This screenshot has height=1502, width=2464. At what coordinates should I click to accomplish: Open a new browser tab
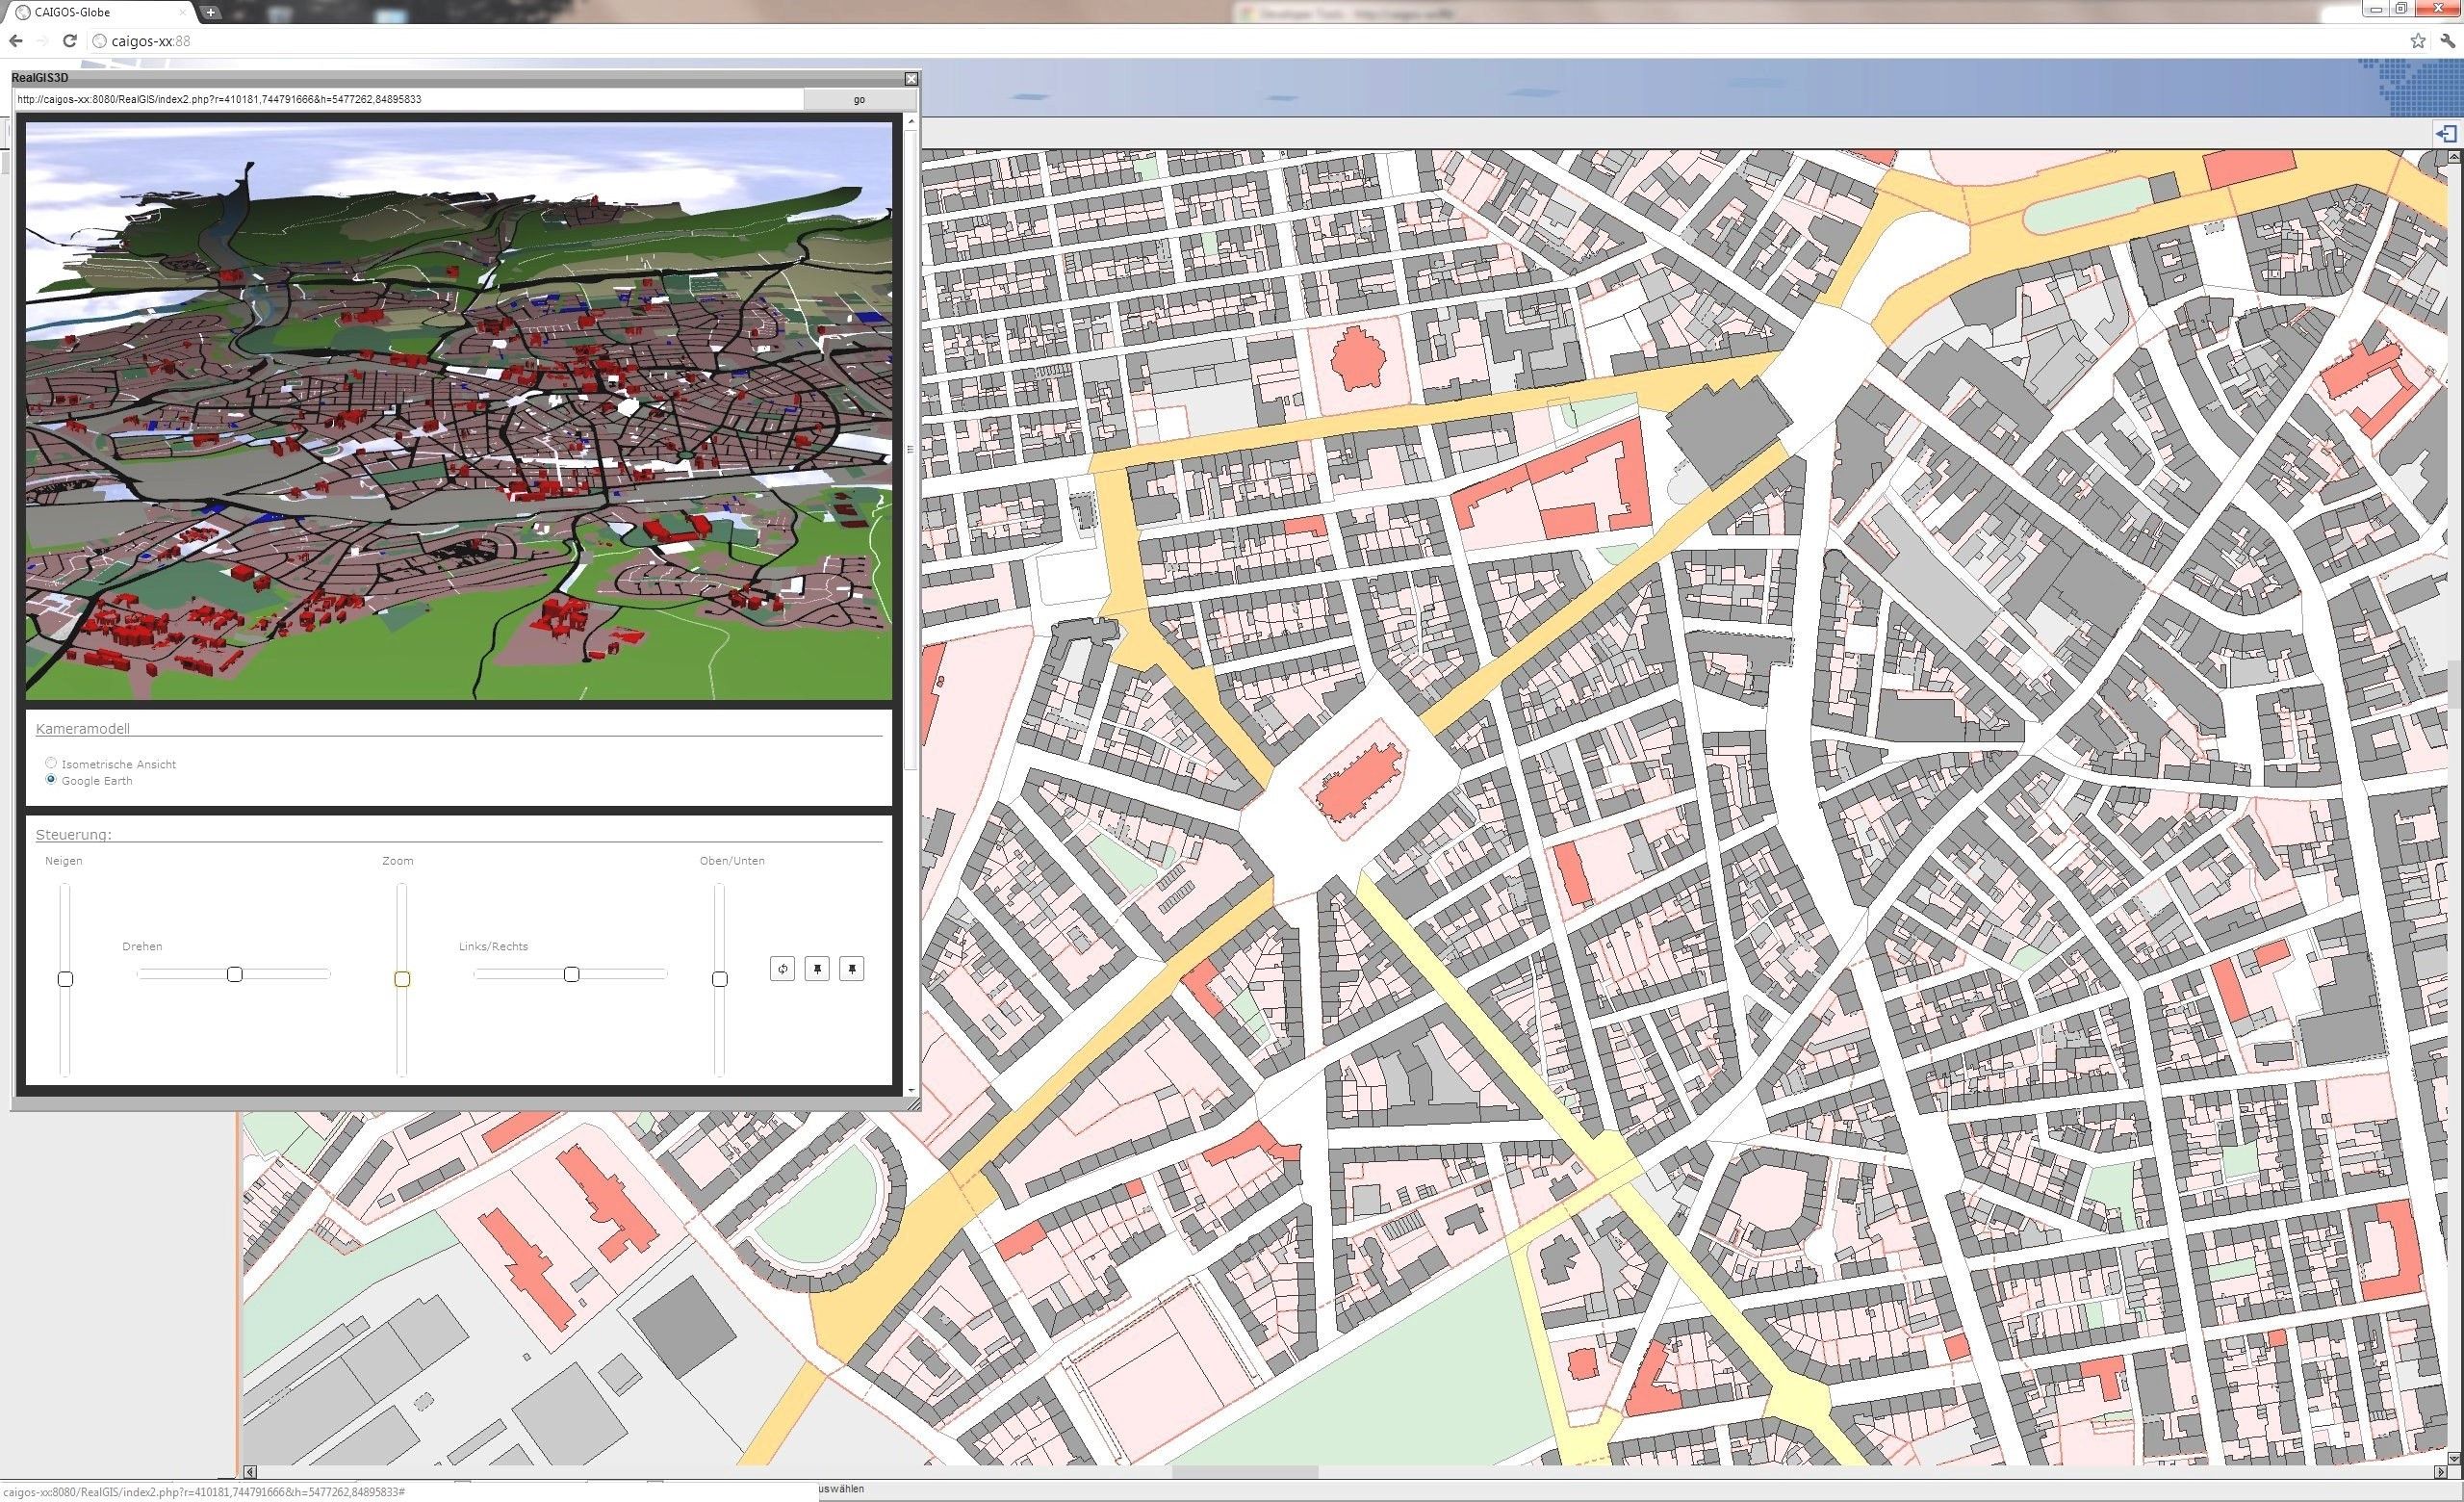pos(210,12)
